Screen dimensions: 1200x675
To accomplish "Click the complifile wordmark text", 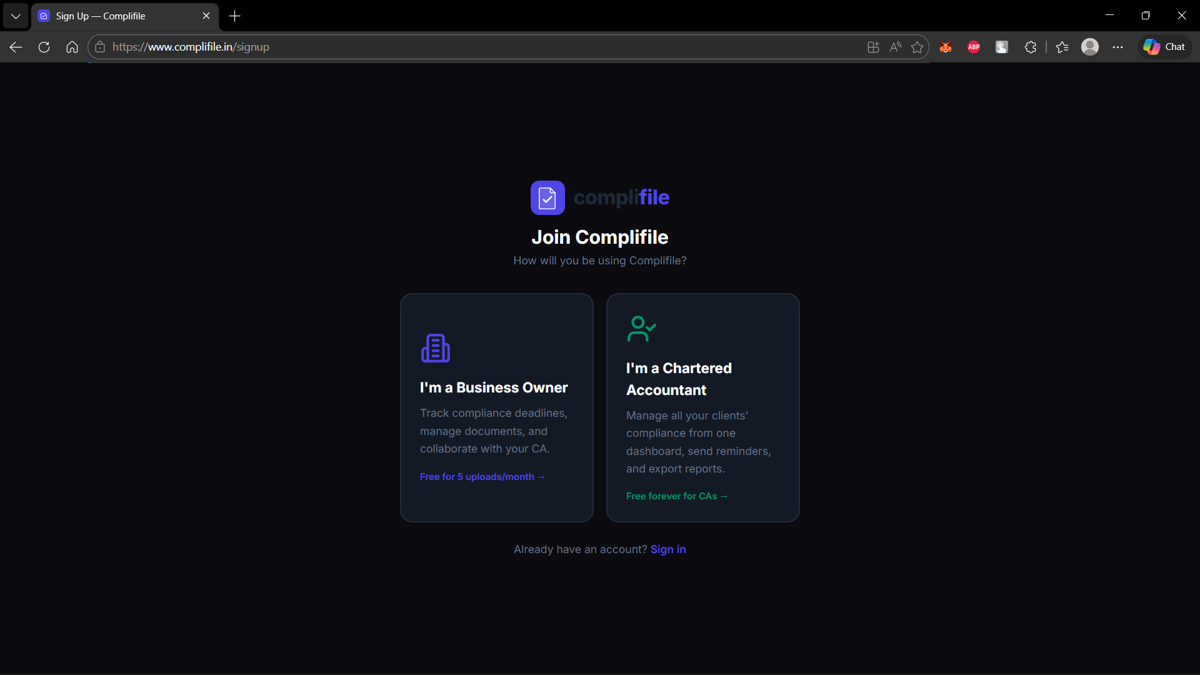I will point(621,198).
